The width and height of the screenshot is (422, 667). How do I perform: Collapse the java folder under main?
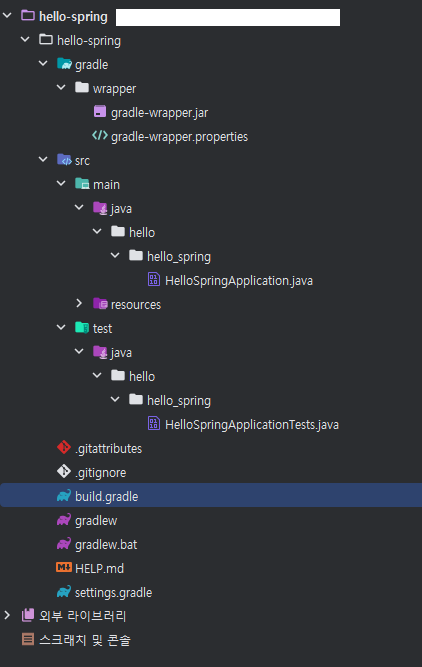79,208
